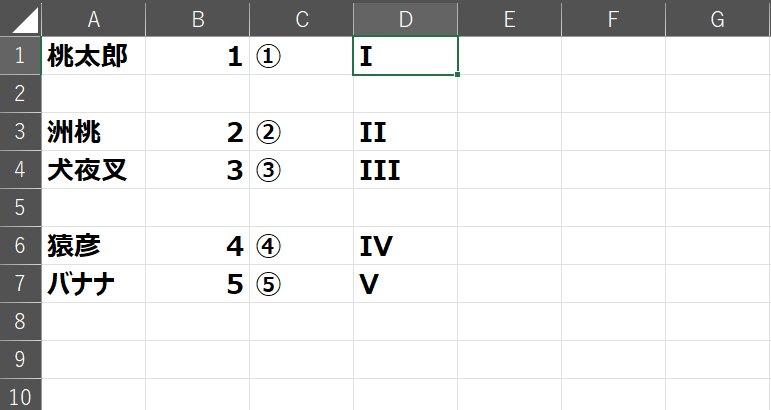771x410 pixels.
Task: Click the Roman numeral IV cell
Action: pyautogui.click(x=405, y=246)
